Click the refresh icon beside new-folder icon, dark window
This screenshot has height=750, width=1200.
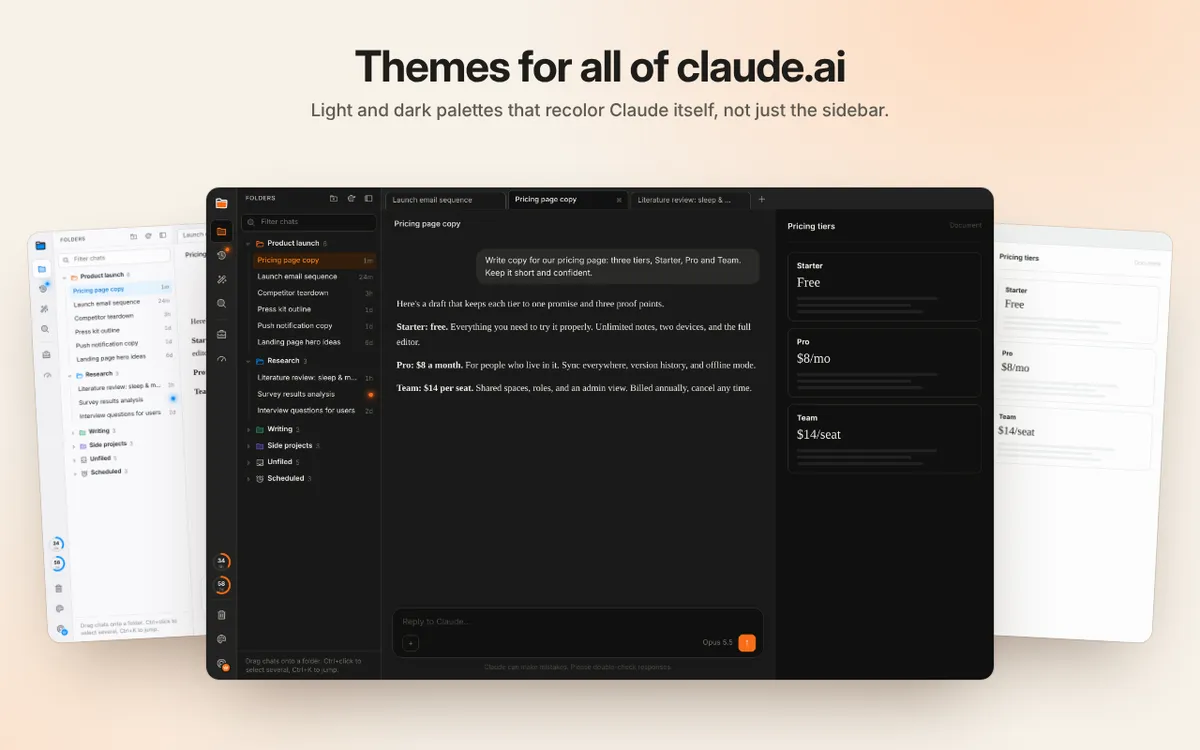351,198
